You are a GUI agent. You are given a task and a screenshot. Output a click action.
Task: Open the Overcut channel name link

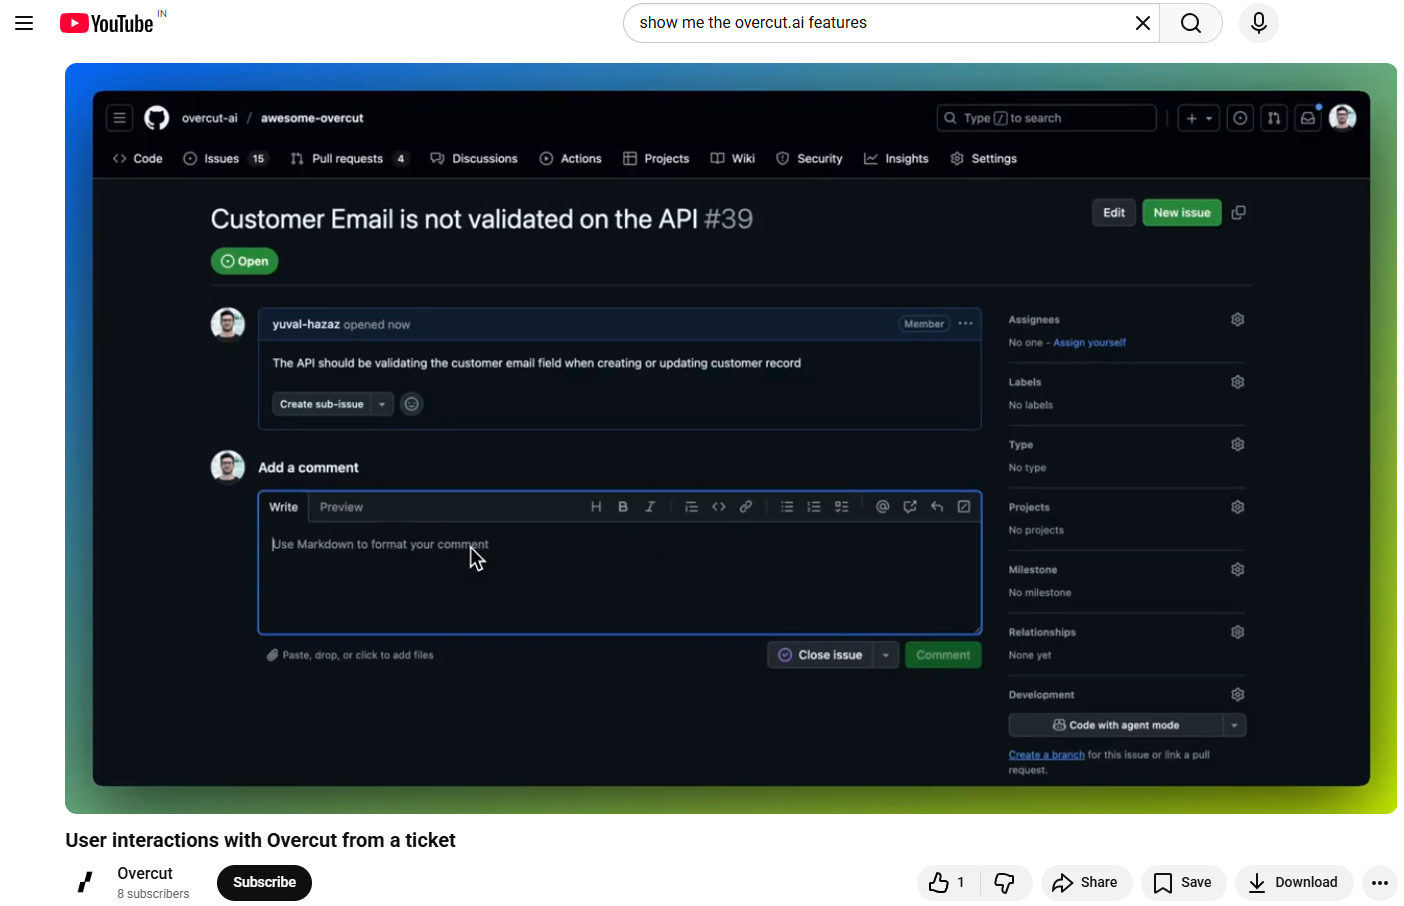pyautogui.click(x=145, y=873)
